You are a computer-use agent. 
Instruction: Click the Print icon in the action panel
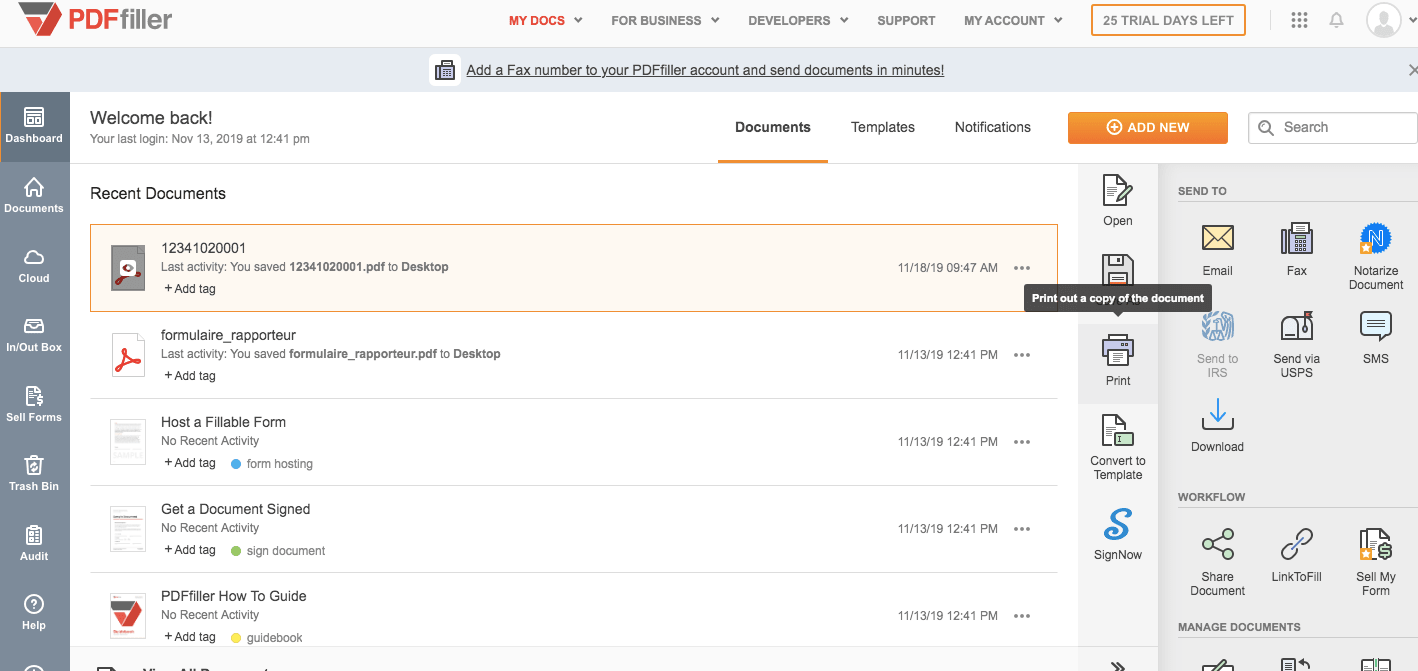pos(1117,352)
